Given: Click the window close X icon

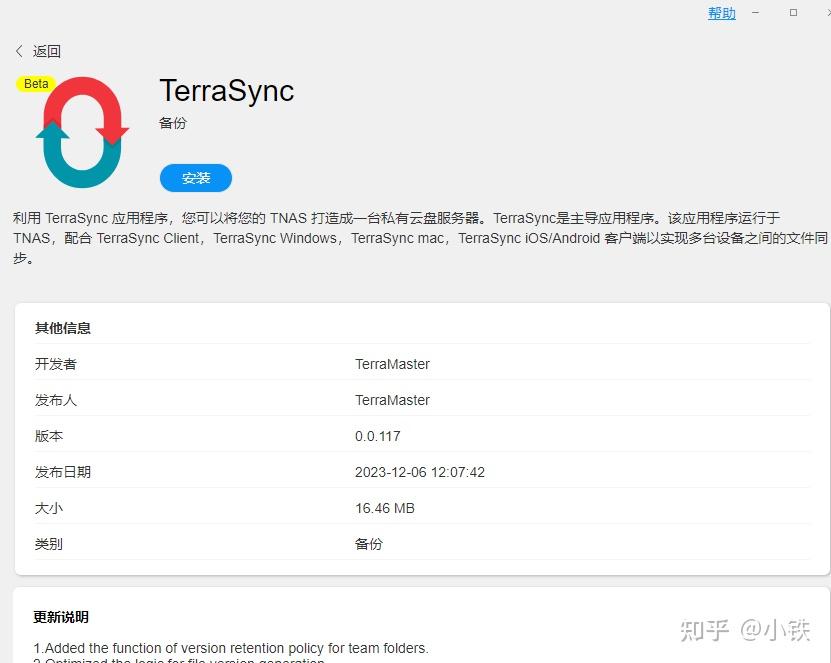Looking at the screenshot, I should tap(827, 13).
